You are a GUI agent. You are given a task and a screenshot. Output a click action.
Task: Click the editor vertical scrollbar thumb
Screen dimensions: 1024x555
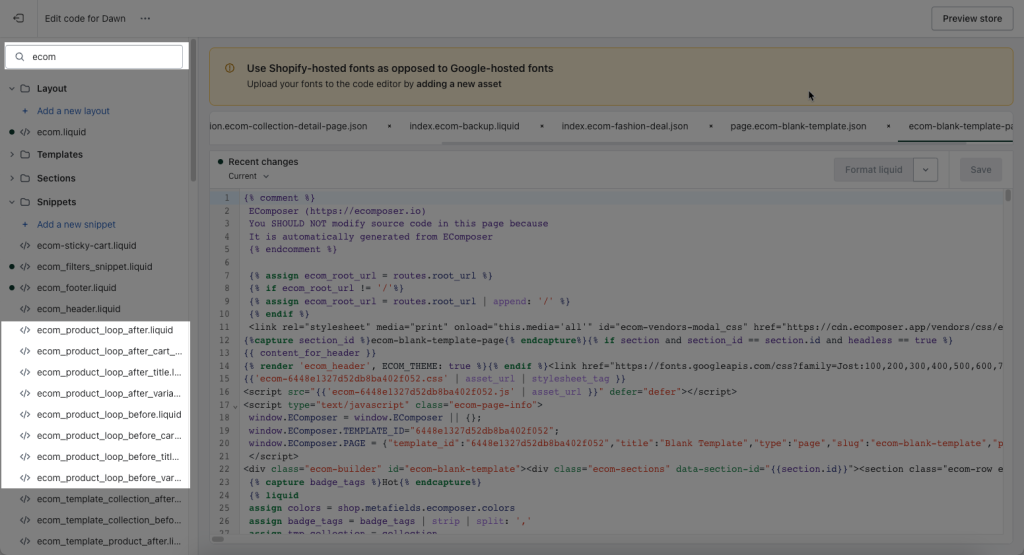coord(1008,195)
